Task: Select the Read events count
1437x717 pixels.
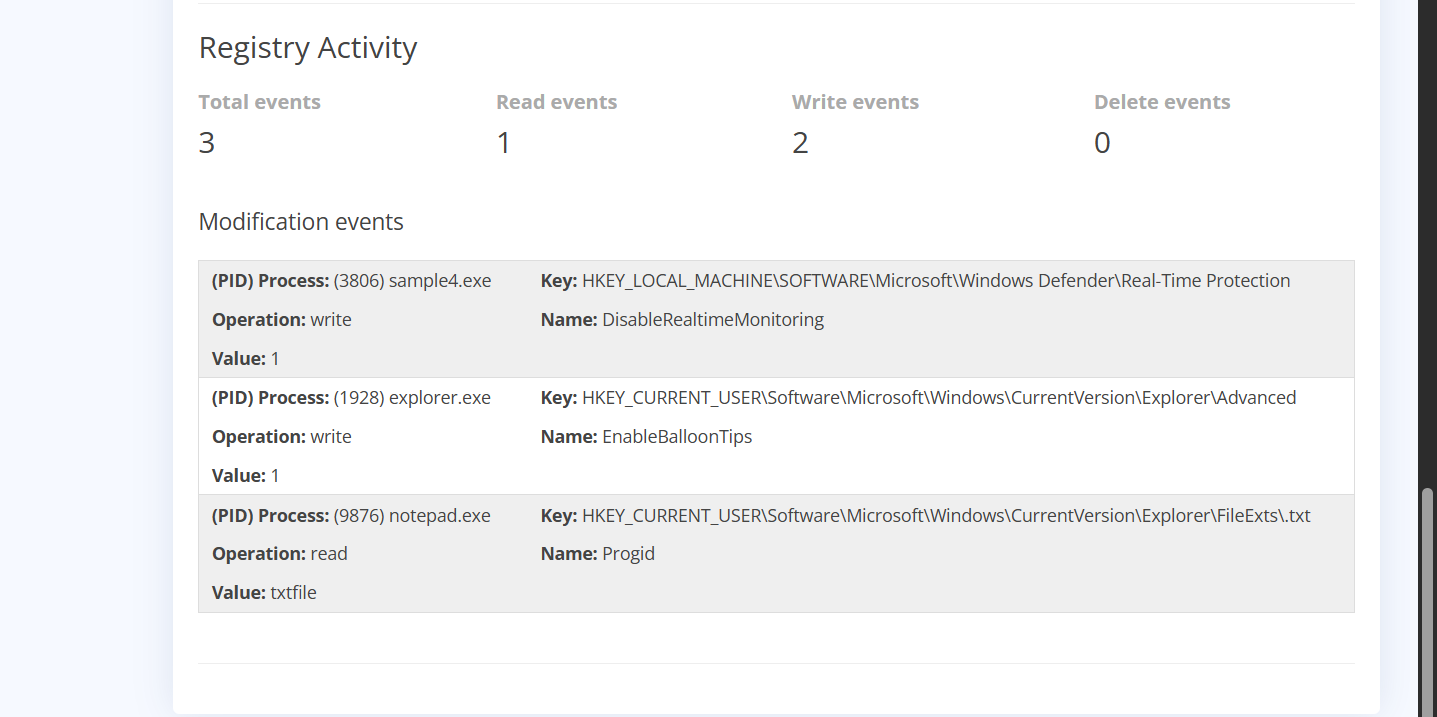Action: tap(504, 143)
